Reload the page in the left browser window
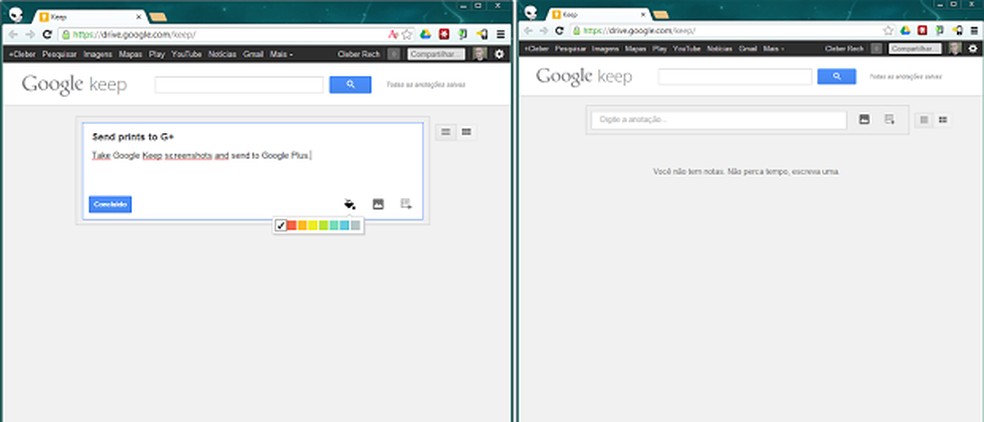 click(46, 35)
